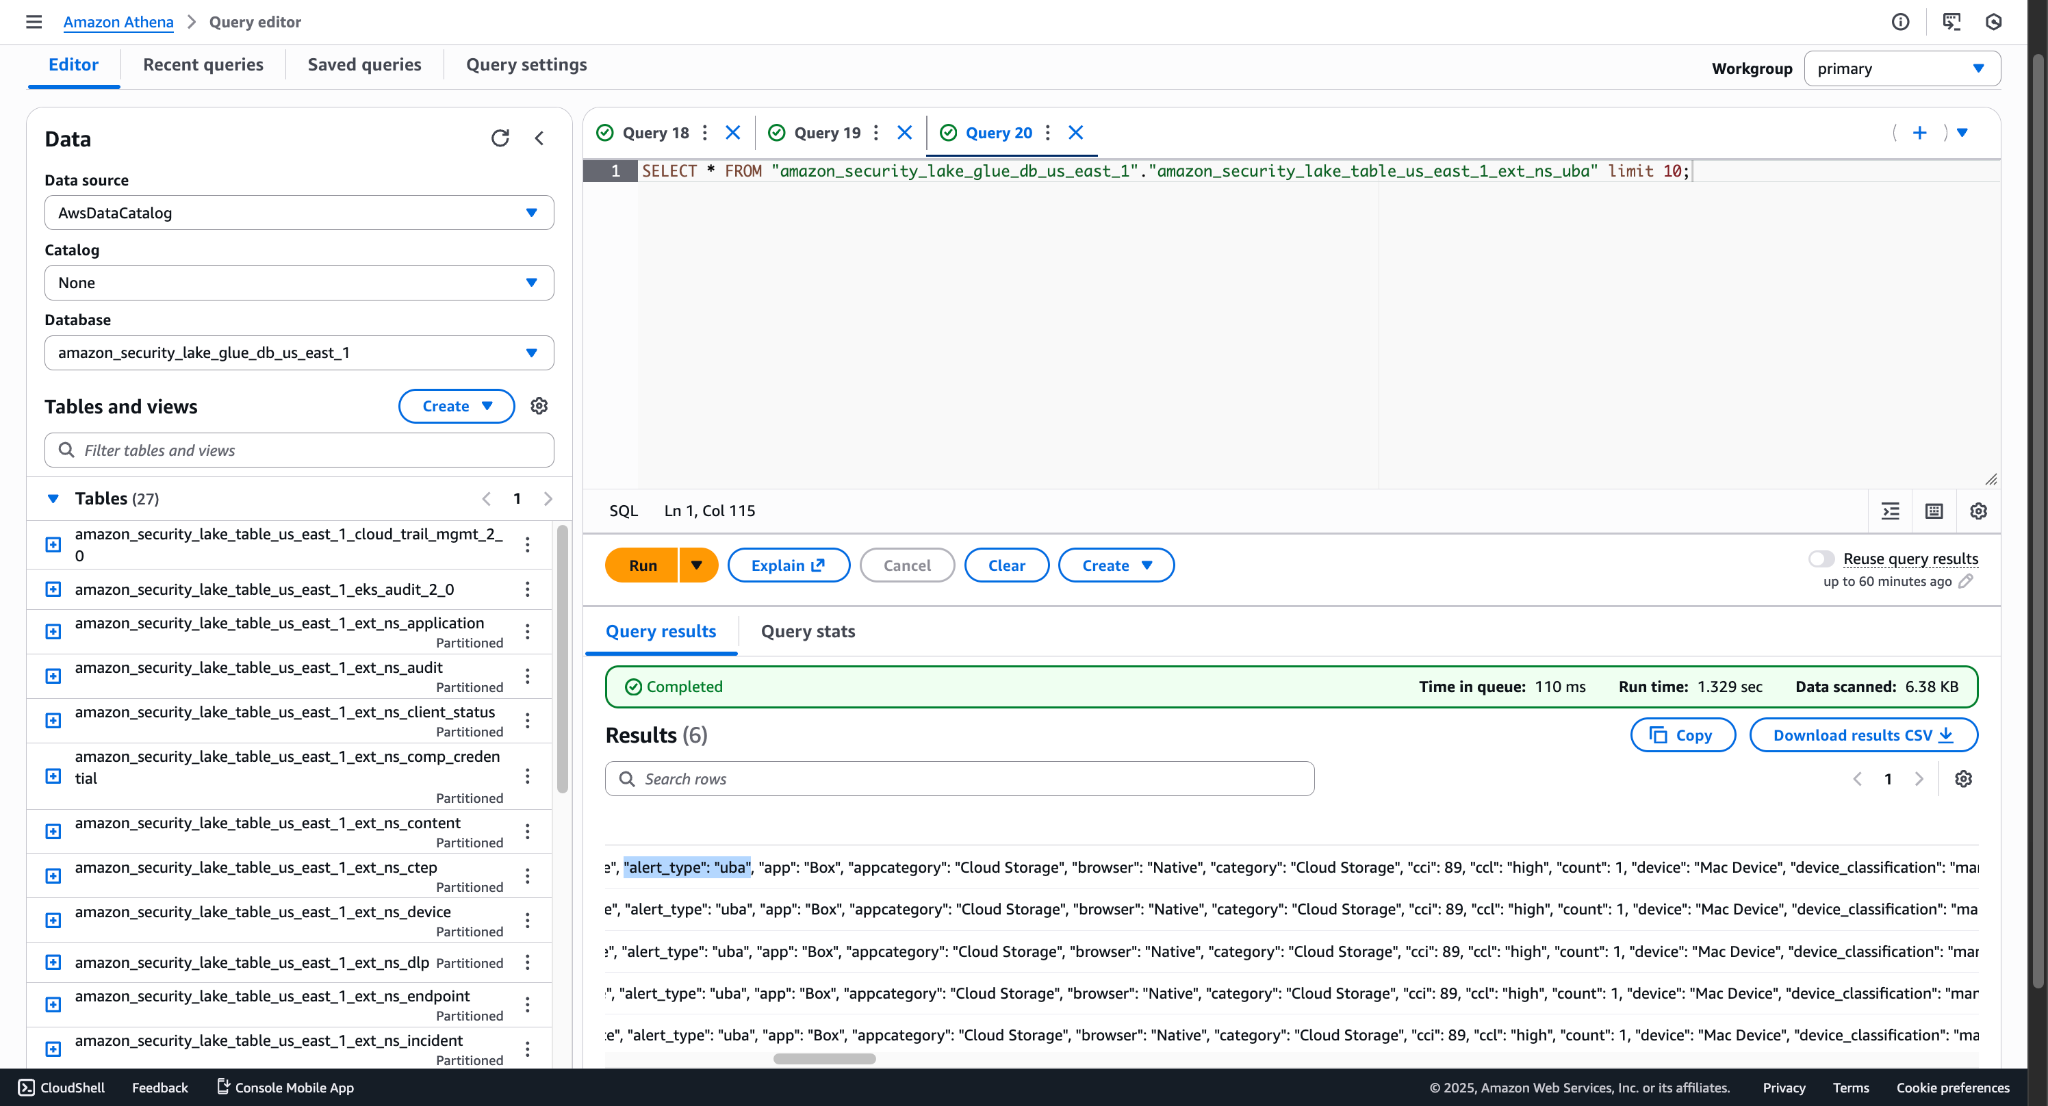2048x1106 pixels.
Task: Edit reuse query results time pencil
Action: [x=1966, y=581]
